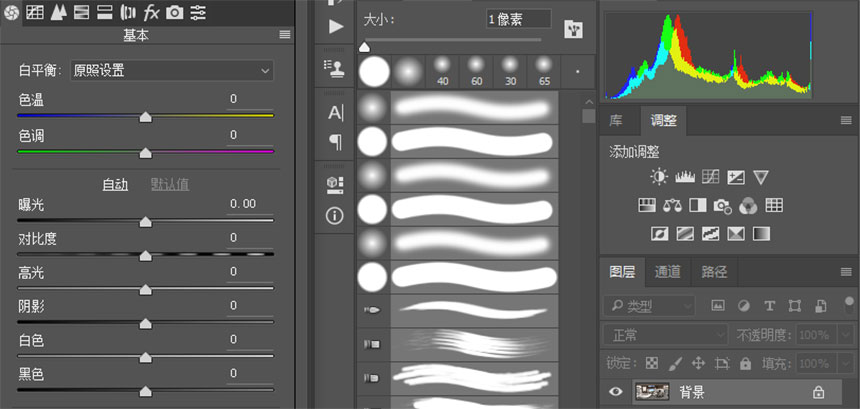Open the Effects (fx) panel
Image resolution: width=860 pixels, height=409 pixels.
click(151, 12)
